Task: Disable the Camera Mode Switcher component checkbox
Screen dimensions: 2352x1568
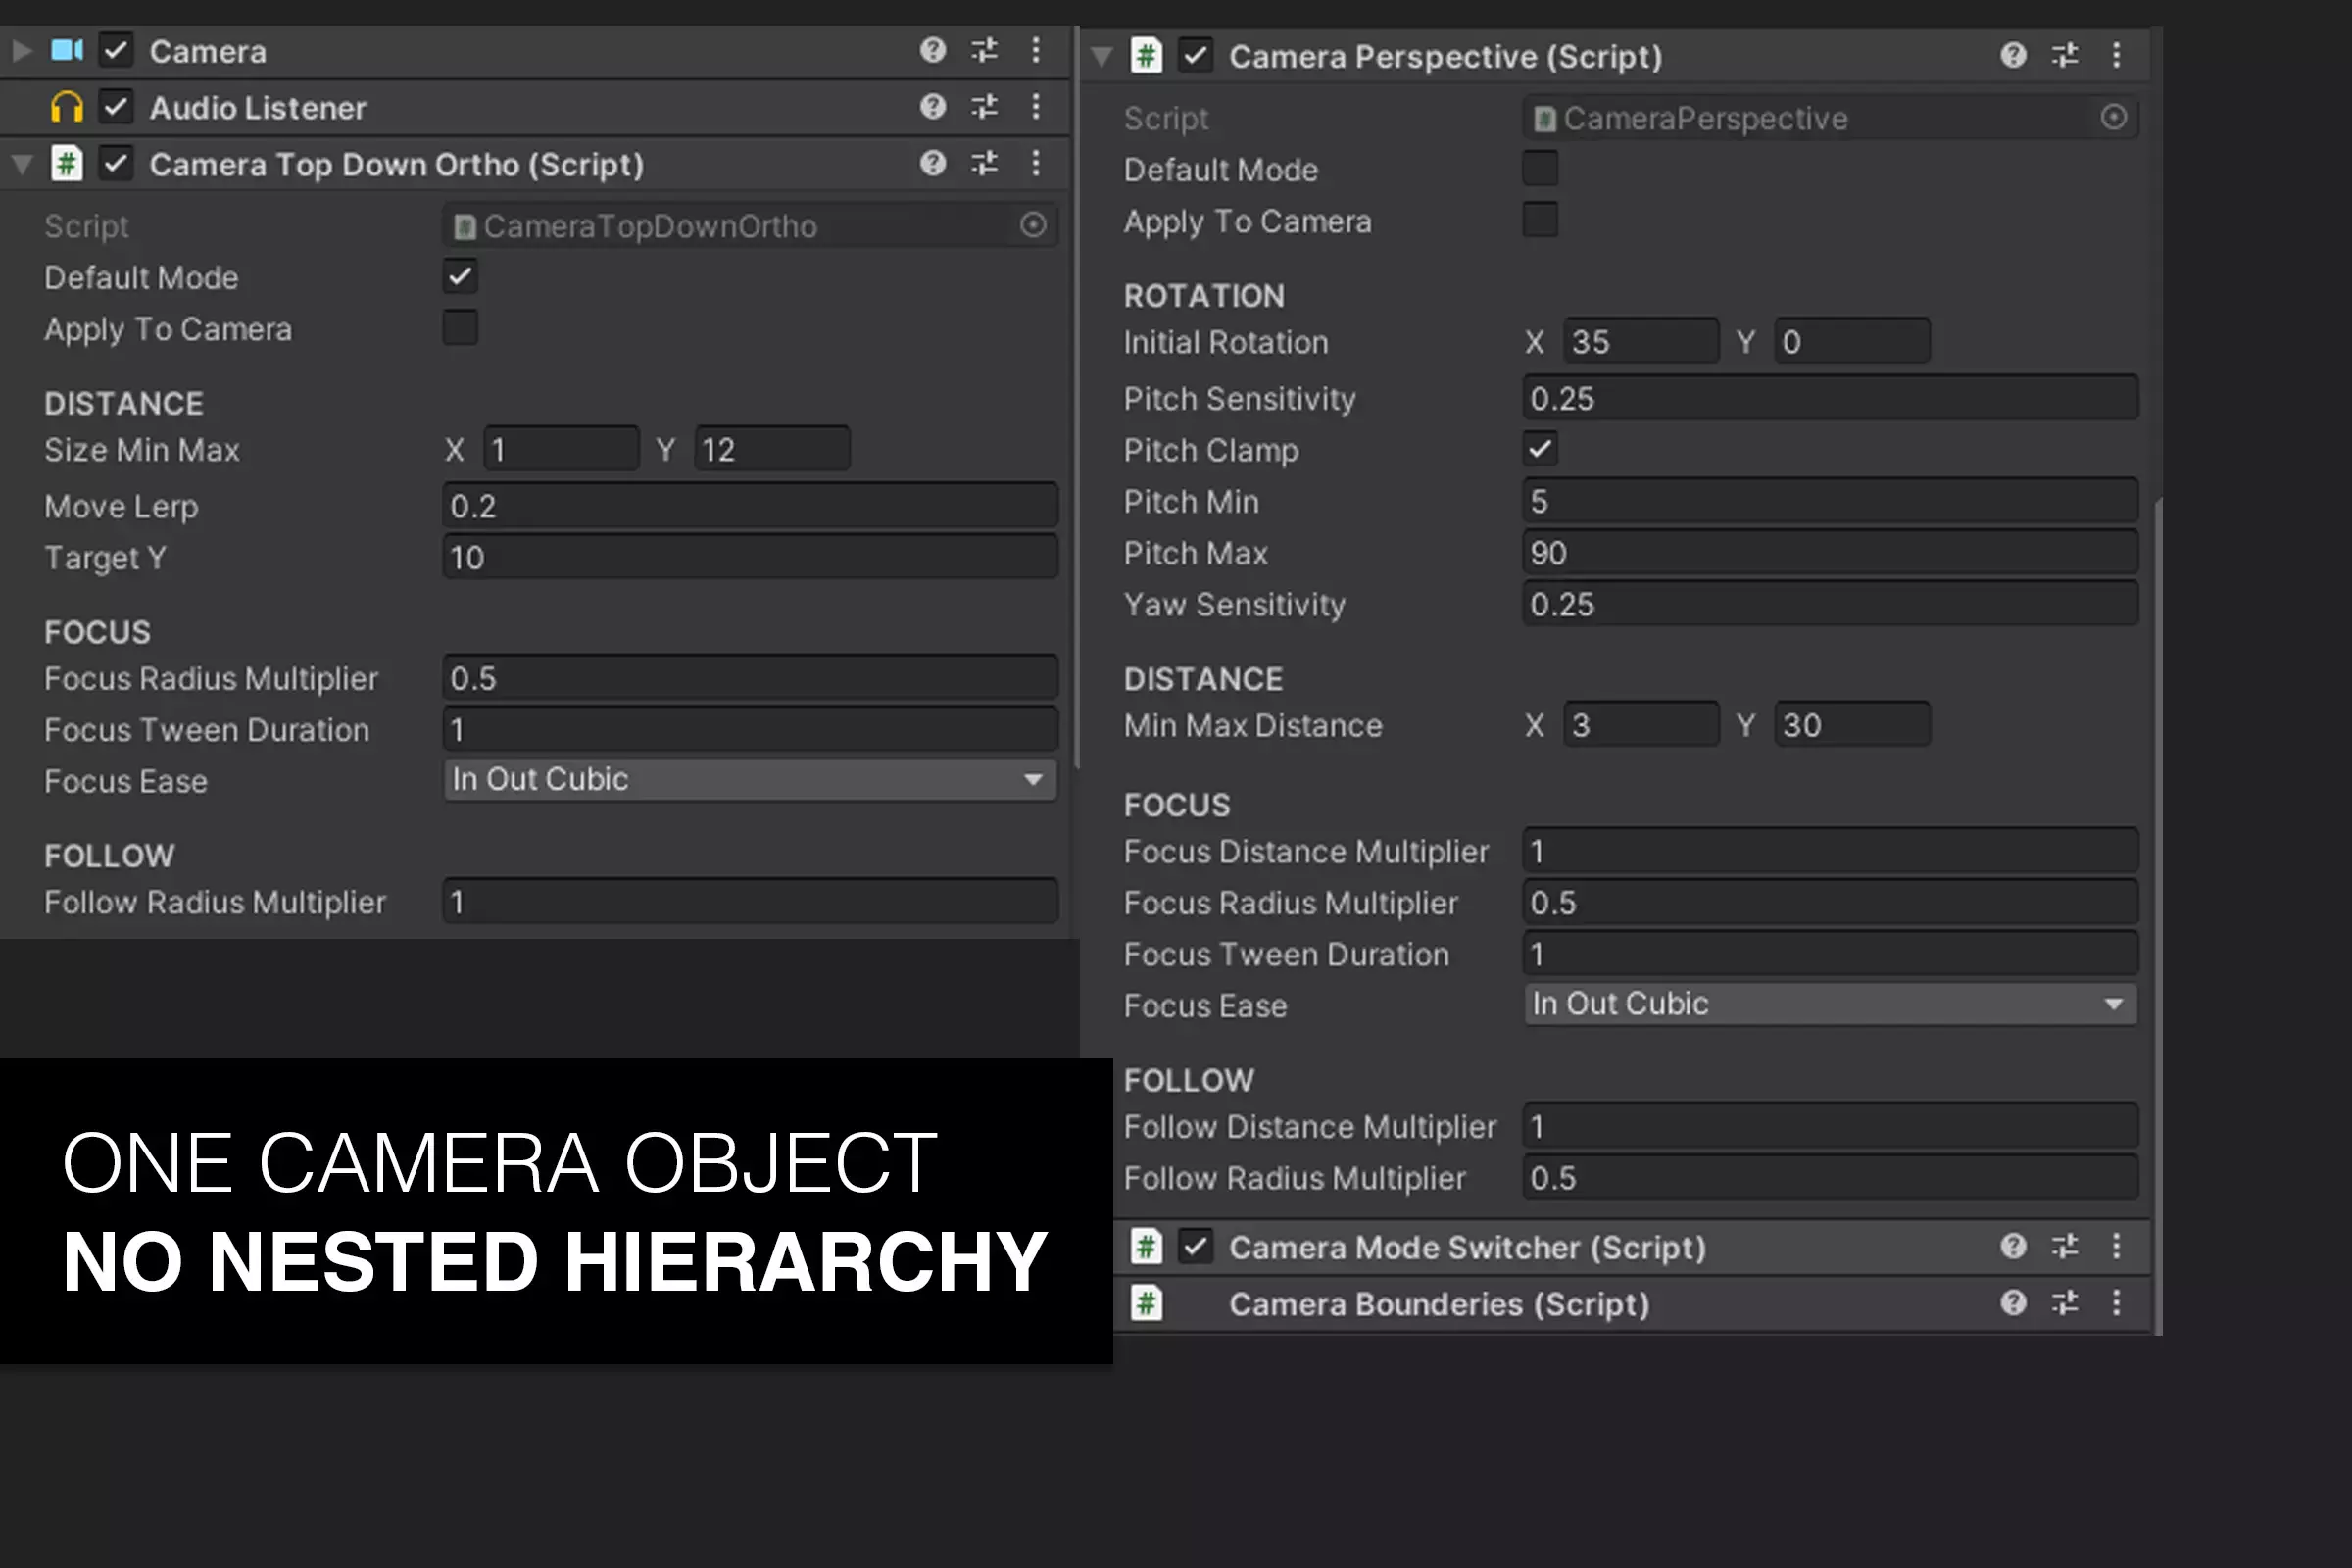Action: coord(1195,1246)
